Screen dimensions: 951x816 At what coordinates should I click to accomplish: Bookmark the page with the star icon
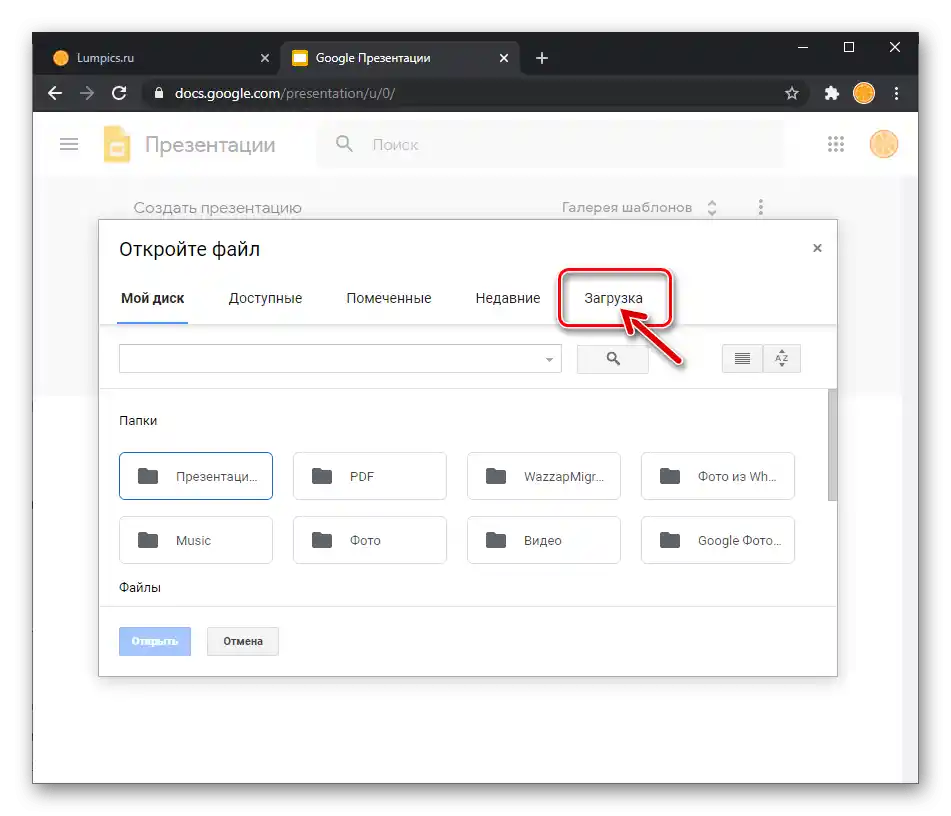pyautogui.click(x=792, y=93)
